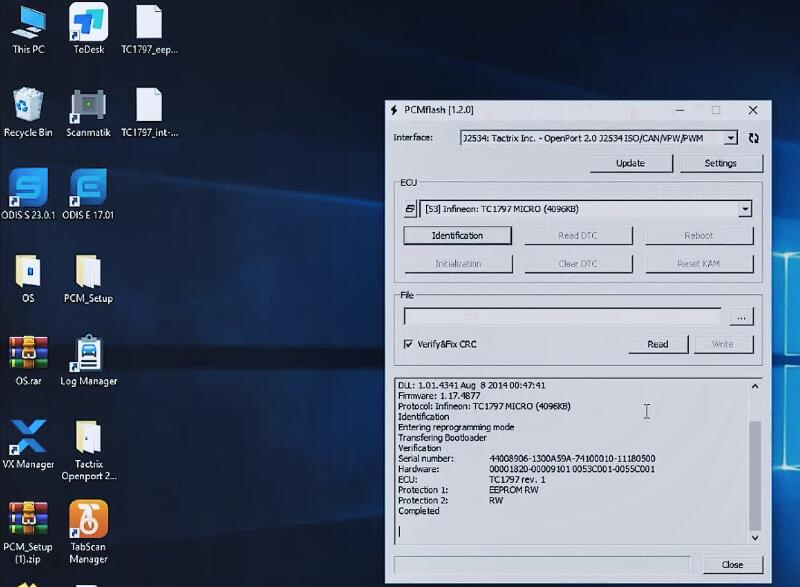
Task: Launch ODIS E 17.01 shortcut
Action: pyautogui.click(x=88, y=188)
